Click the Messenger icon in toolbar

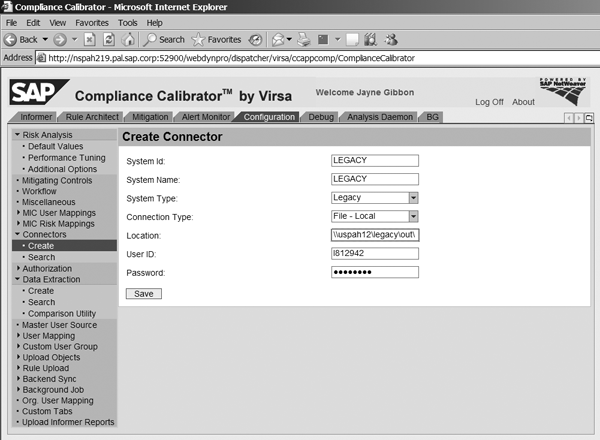click(x=391, y=39)
